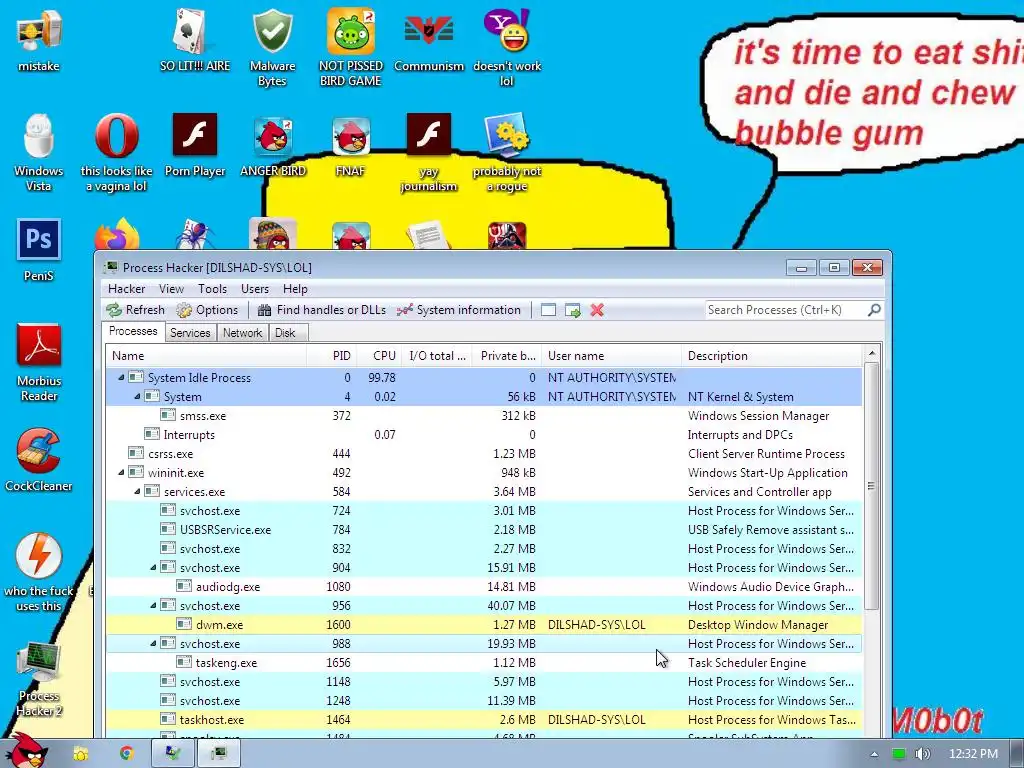This screenshot has width=1024, height=768.
Task: Click the red X kill-window toolbar icon
Action: (597, 310)
